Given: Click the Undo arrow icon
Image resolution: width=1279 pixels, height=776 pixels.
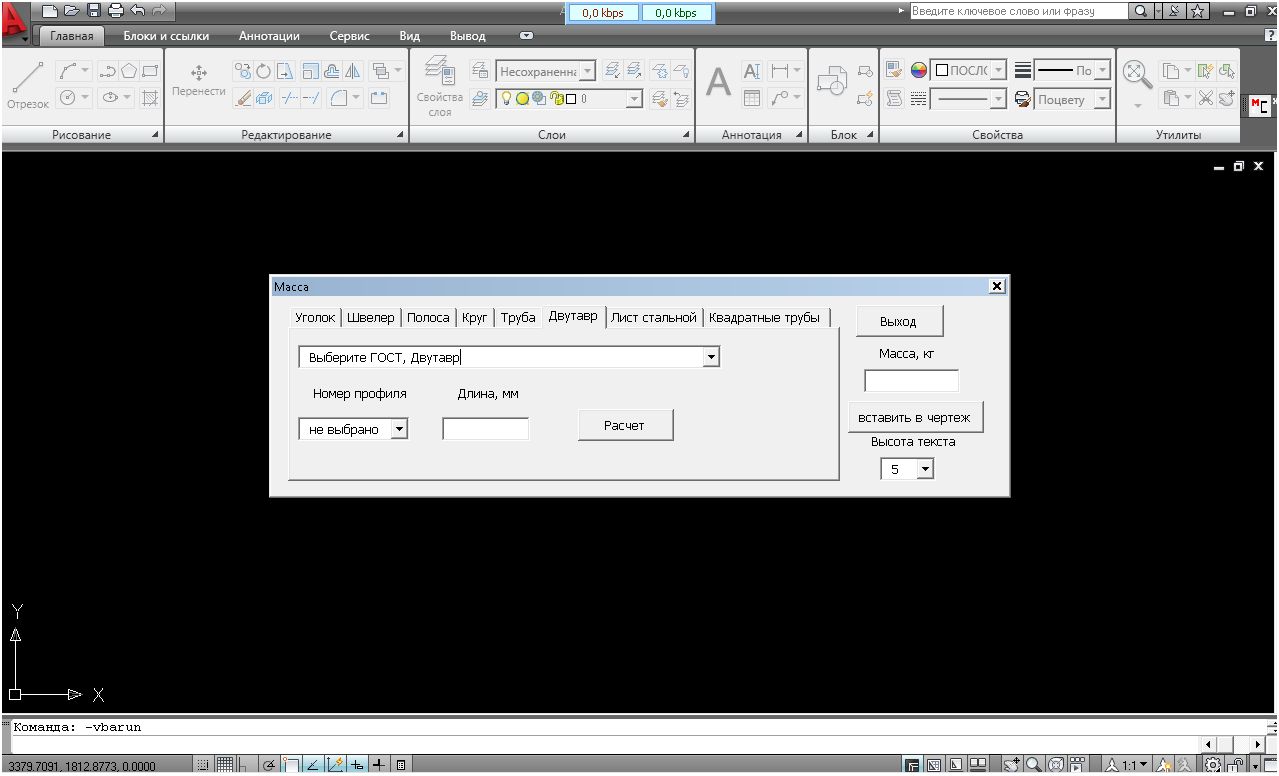Looking at the screenshot, I should [137, 11].
